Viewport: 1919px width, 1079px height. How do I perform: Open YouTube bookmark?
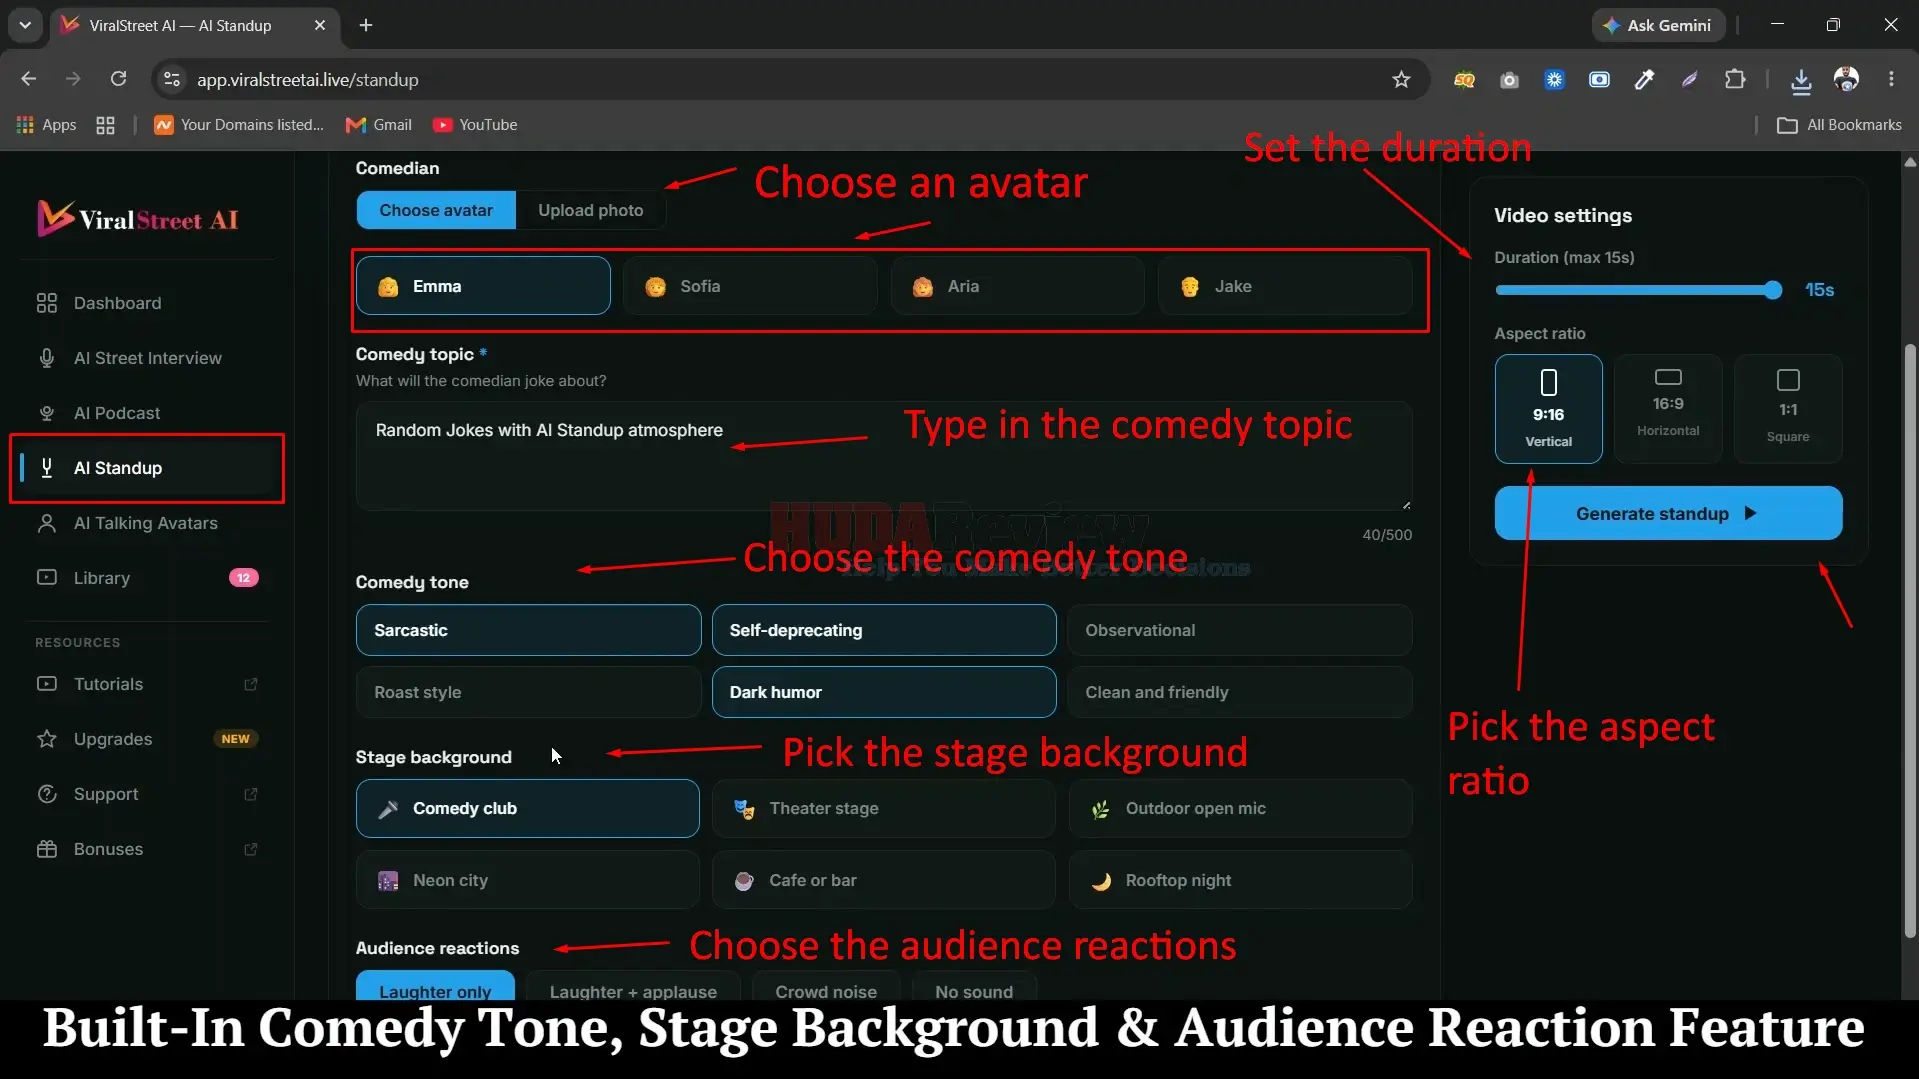pyautogui.click(x=475, y=125)
